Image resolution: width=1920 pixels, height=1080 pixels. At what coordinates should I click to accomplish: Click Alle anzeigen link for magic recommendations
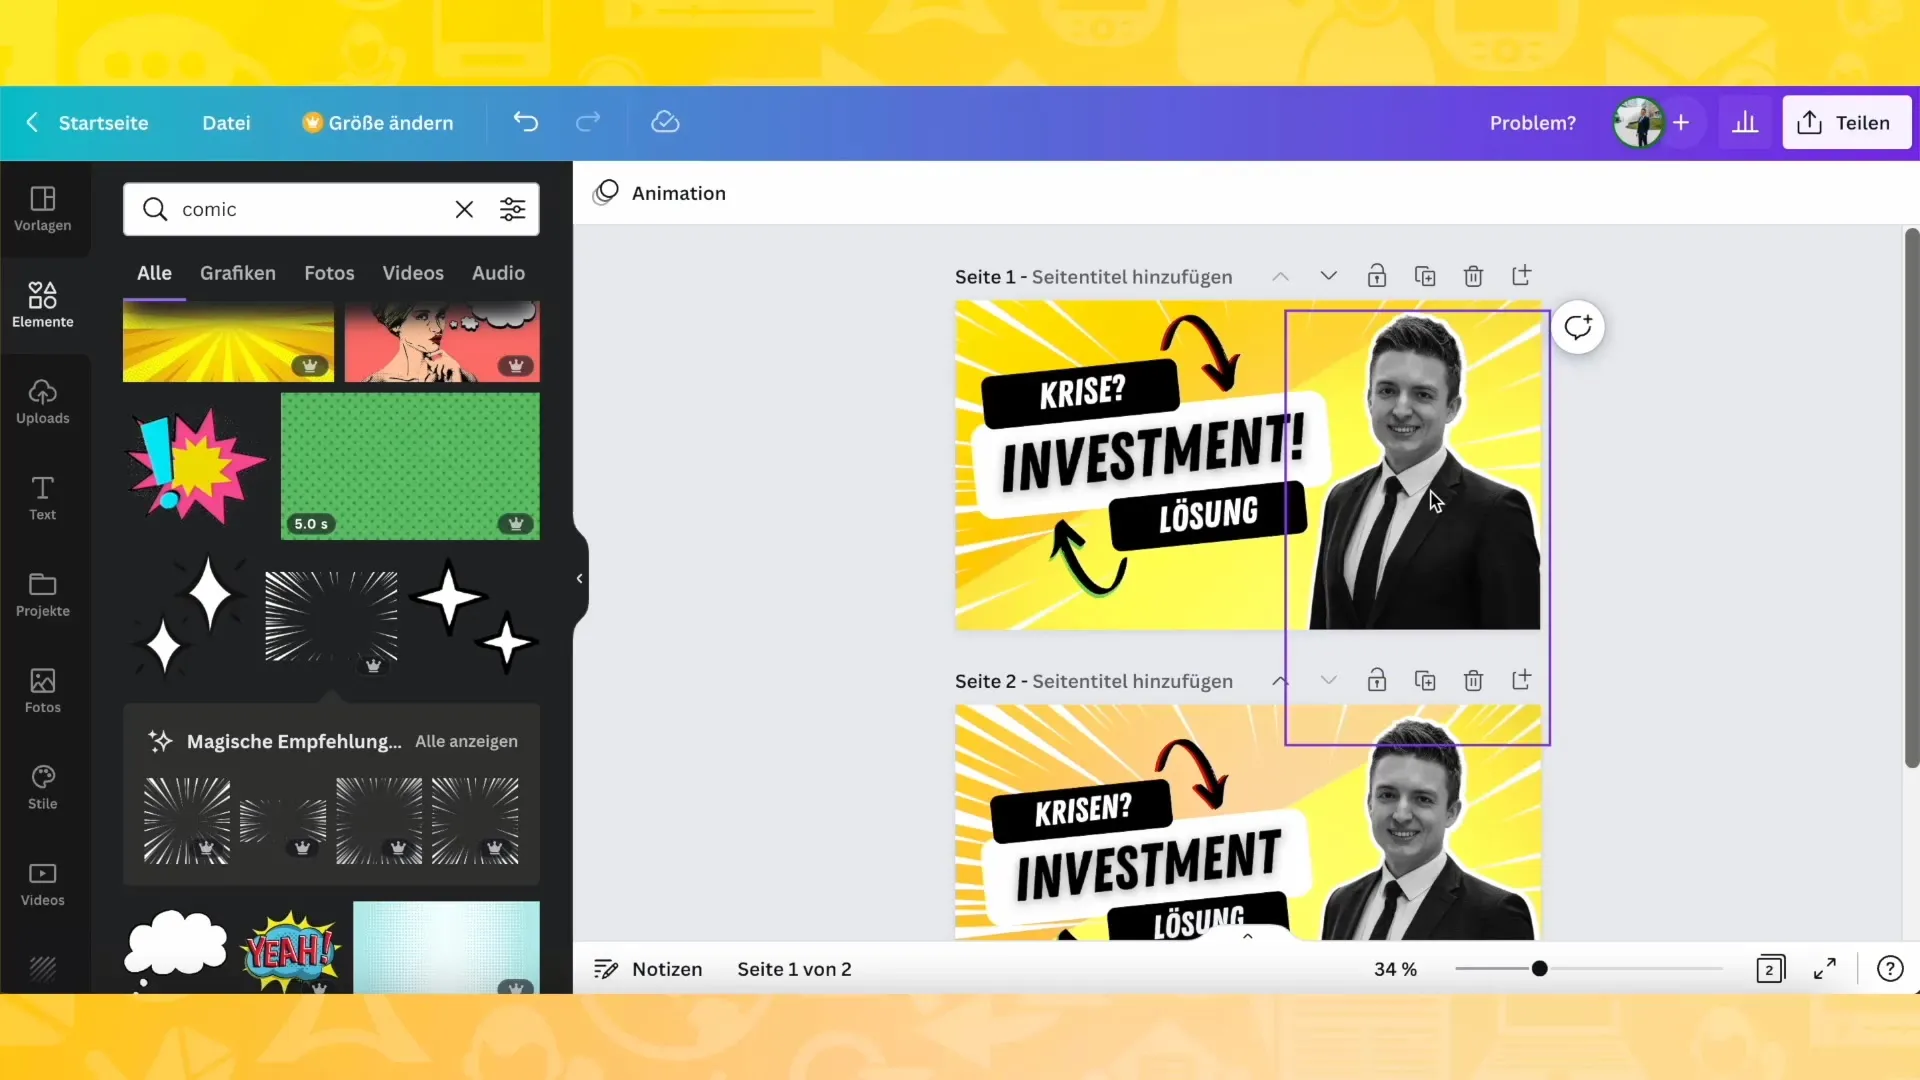[465, 741]
